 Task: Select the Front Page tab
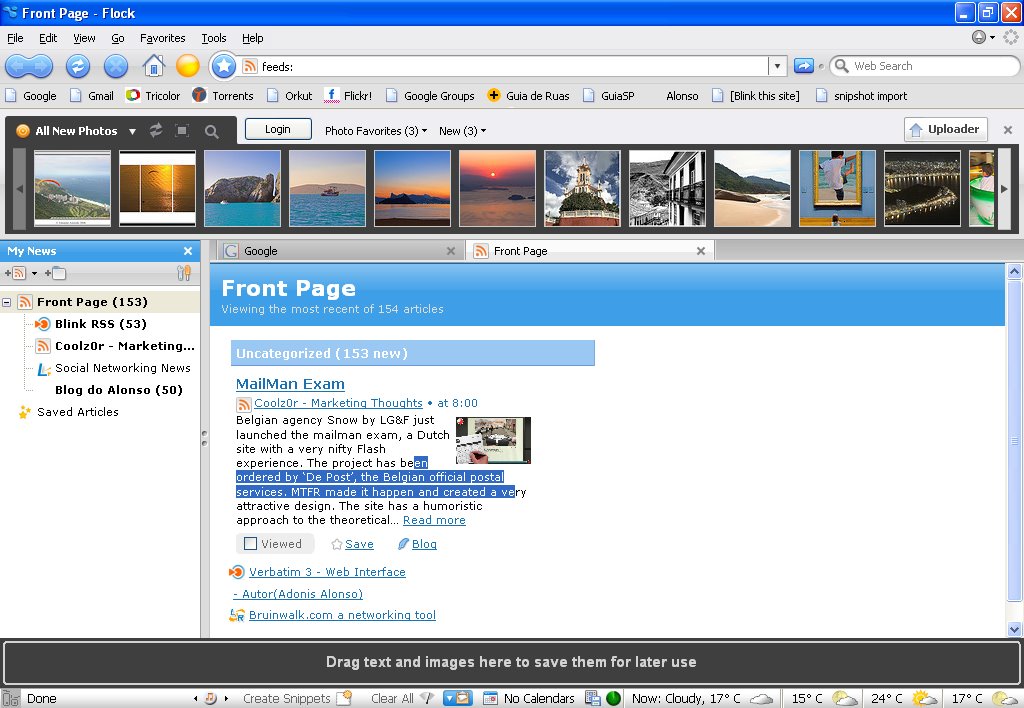[590, 251]
